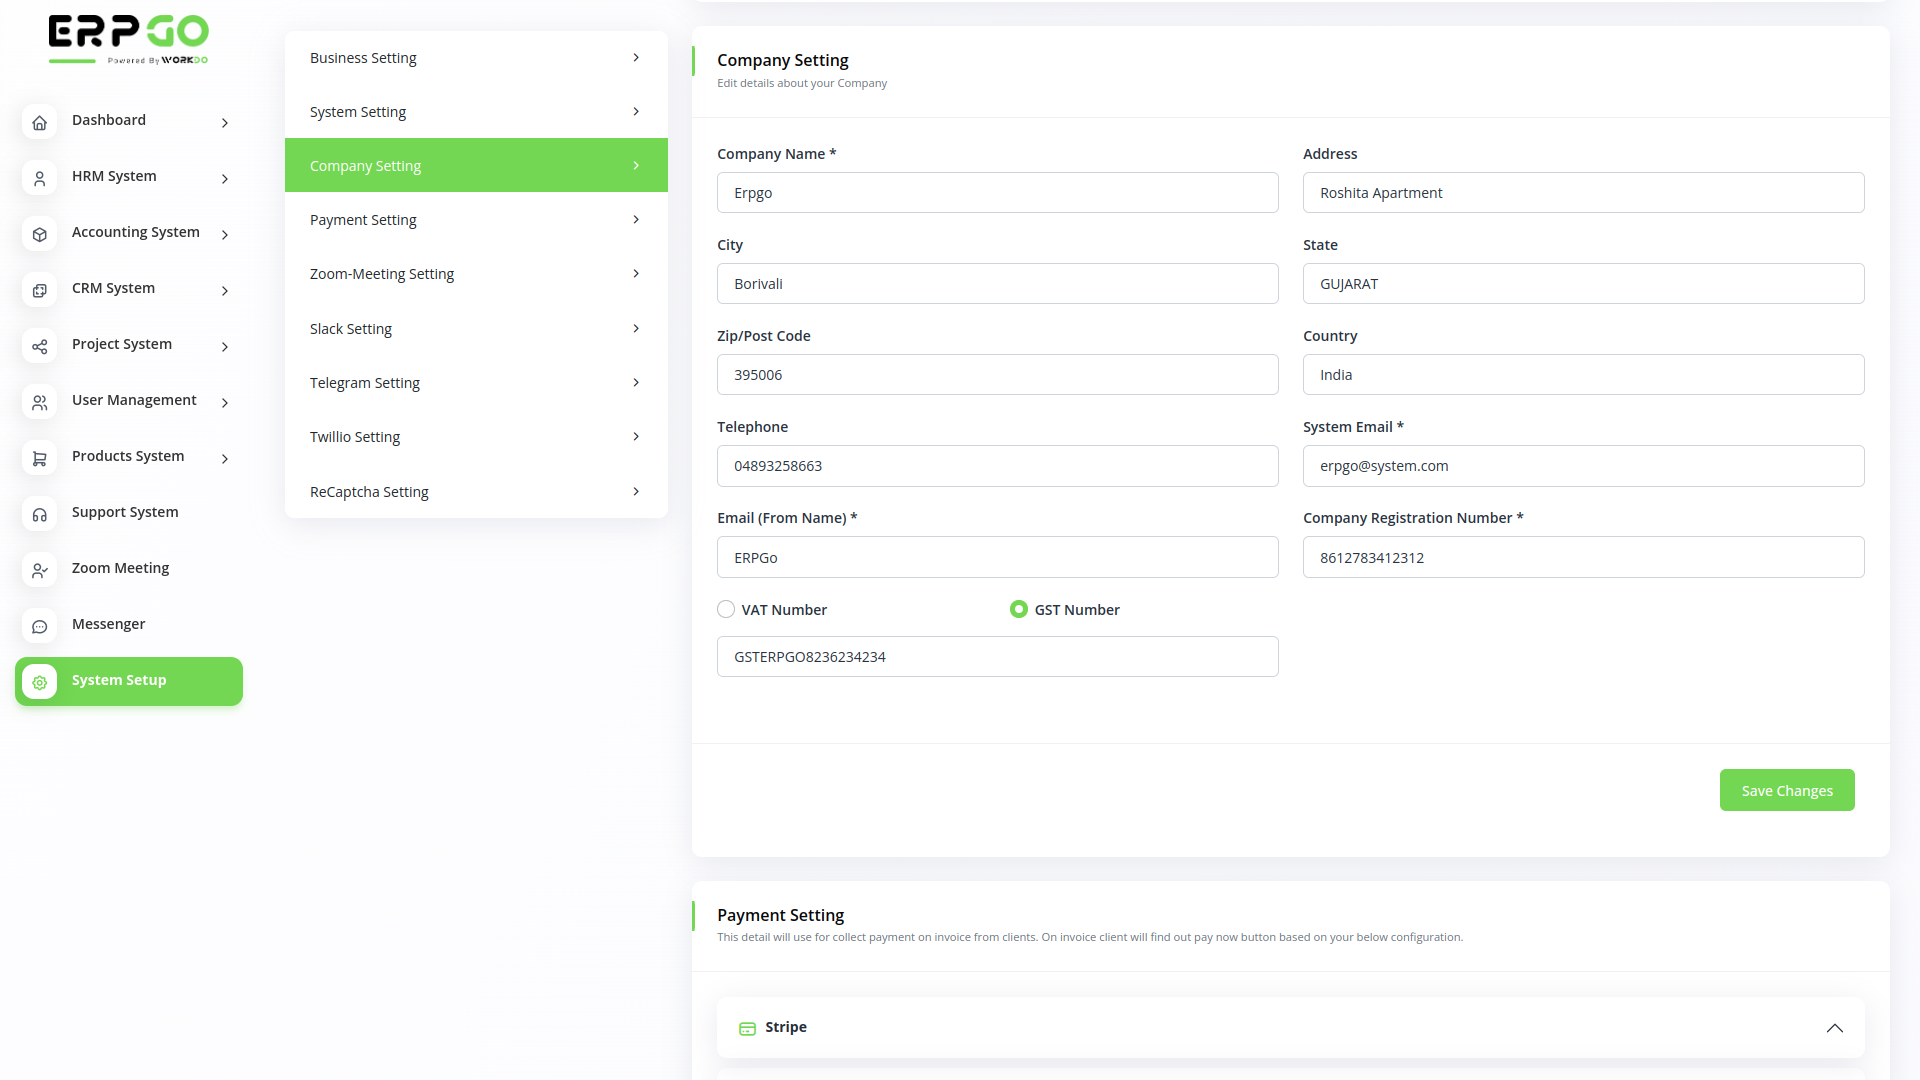Open the Accounting System icon

pyautogui.click(x=39, y=234)
